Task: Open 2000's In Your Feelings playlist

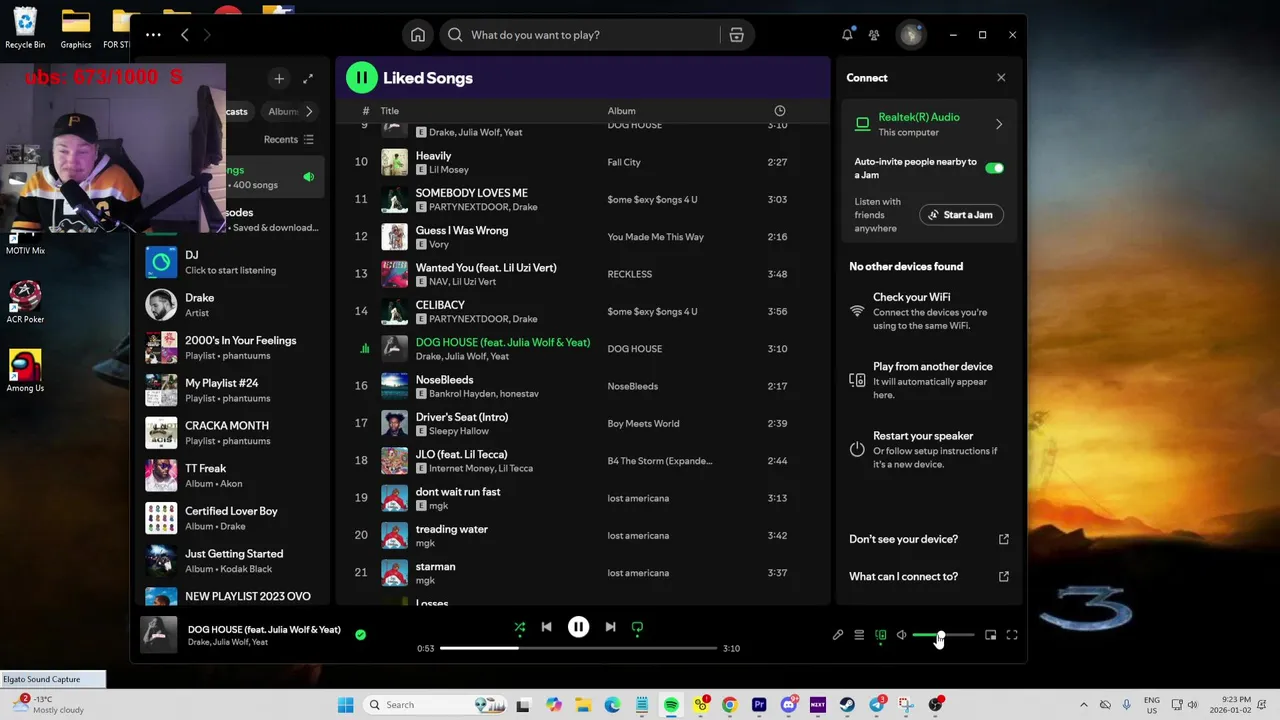Action: point(232,348)
